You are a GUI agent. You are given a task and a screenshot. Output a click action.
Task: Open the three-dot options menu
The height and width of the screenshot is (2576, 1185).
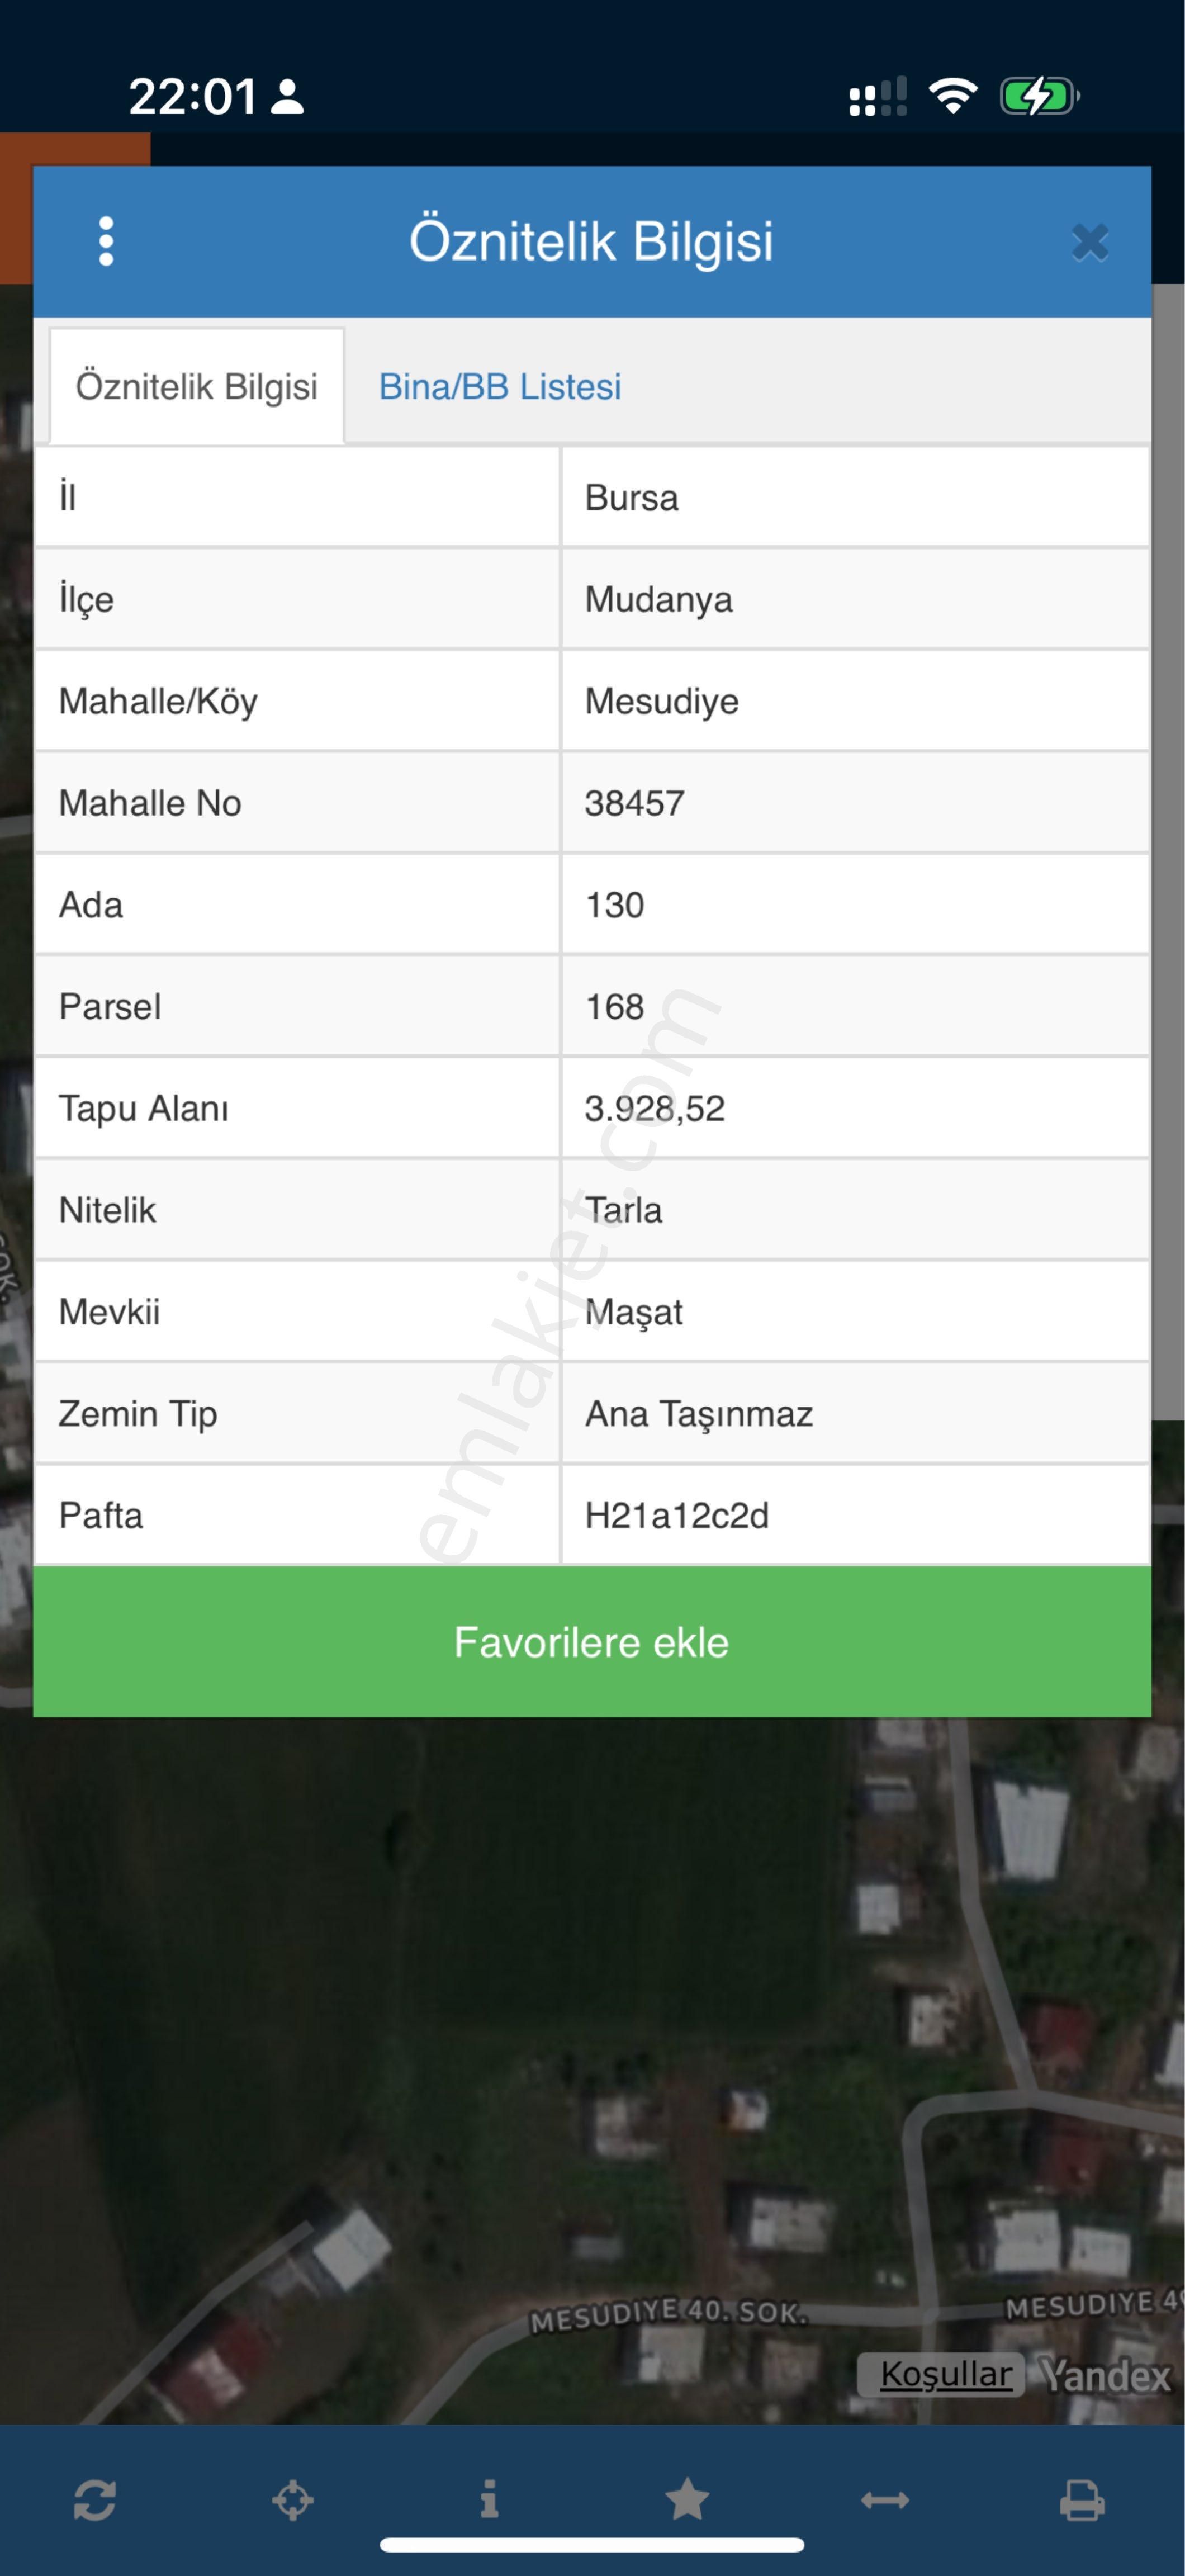point(106,242)
